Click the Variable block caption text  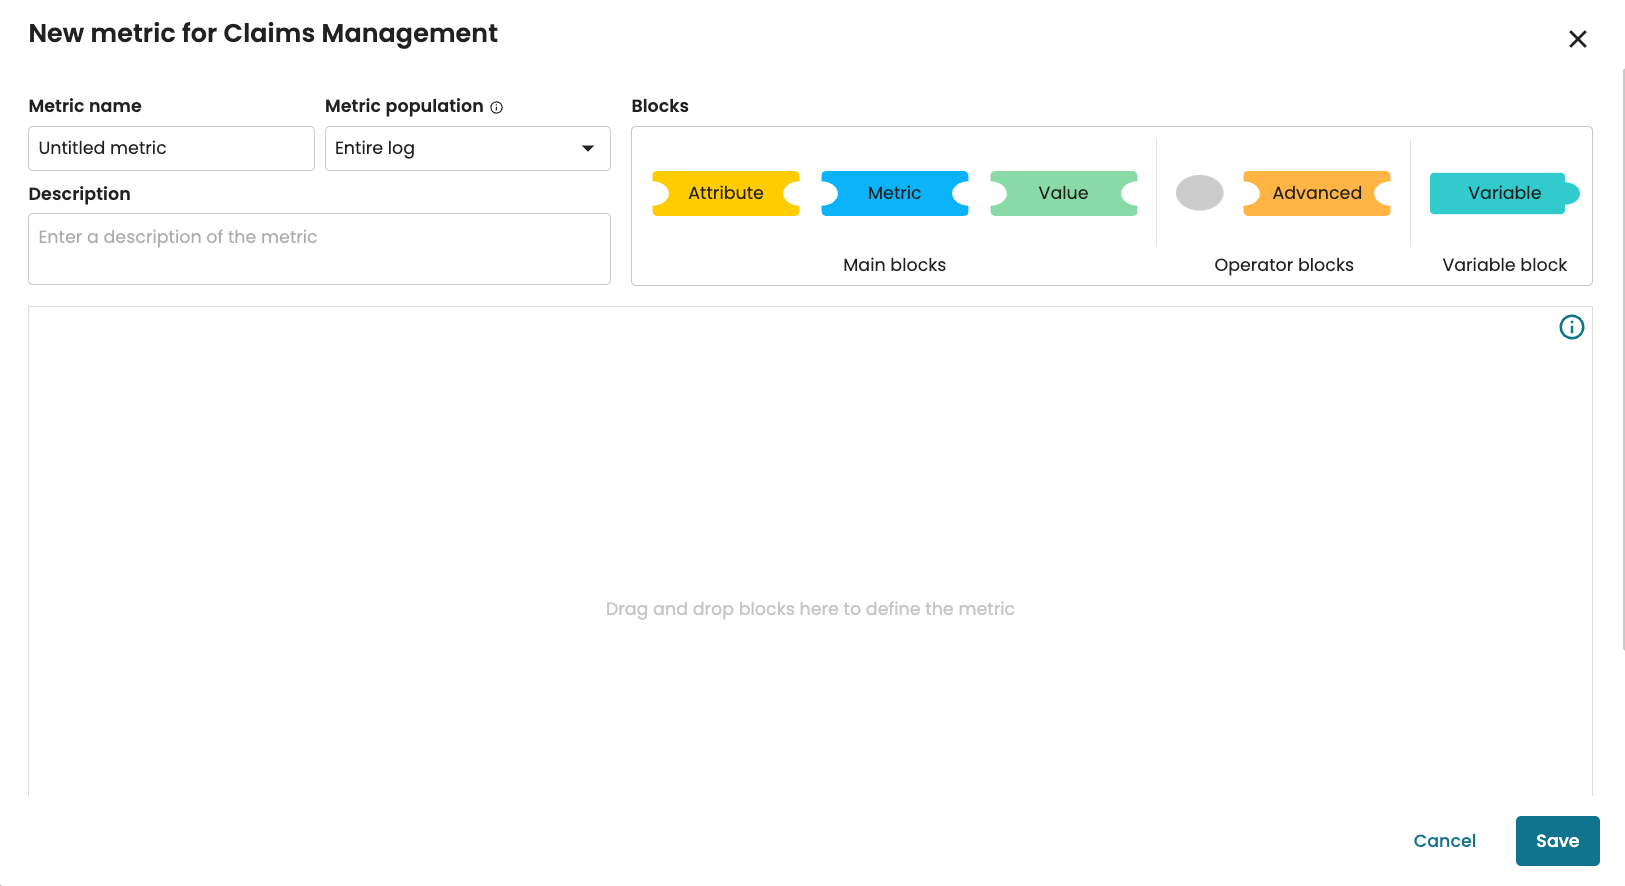(x=1504, y=265)
